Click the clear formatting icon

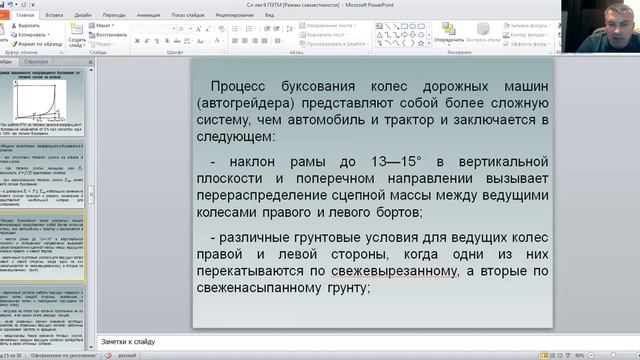click(221, 29)
